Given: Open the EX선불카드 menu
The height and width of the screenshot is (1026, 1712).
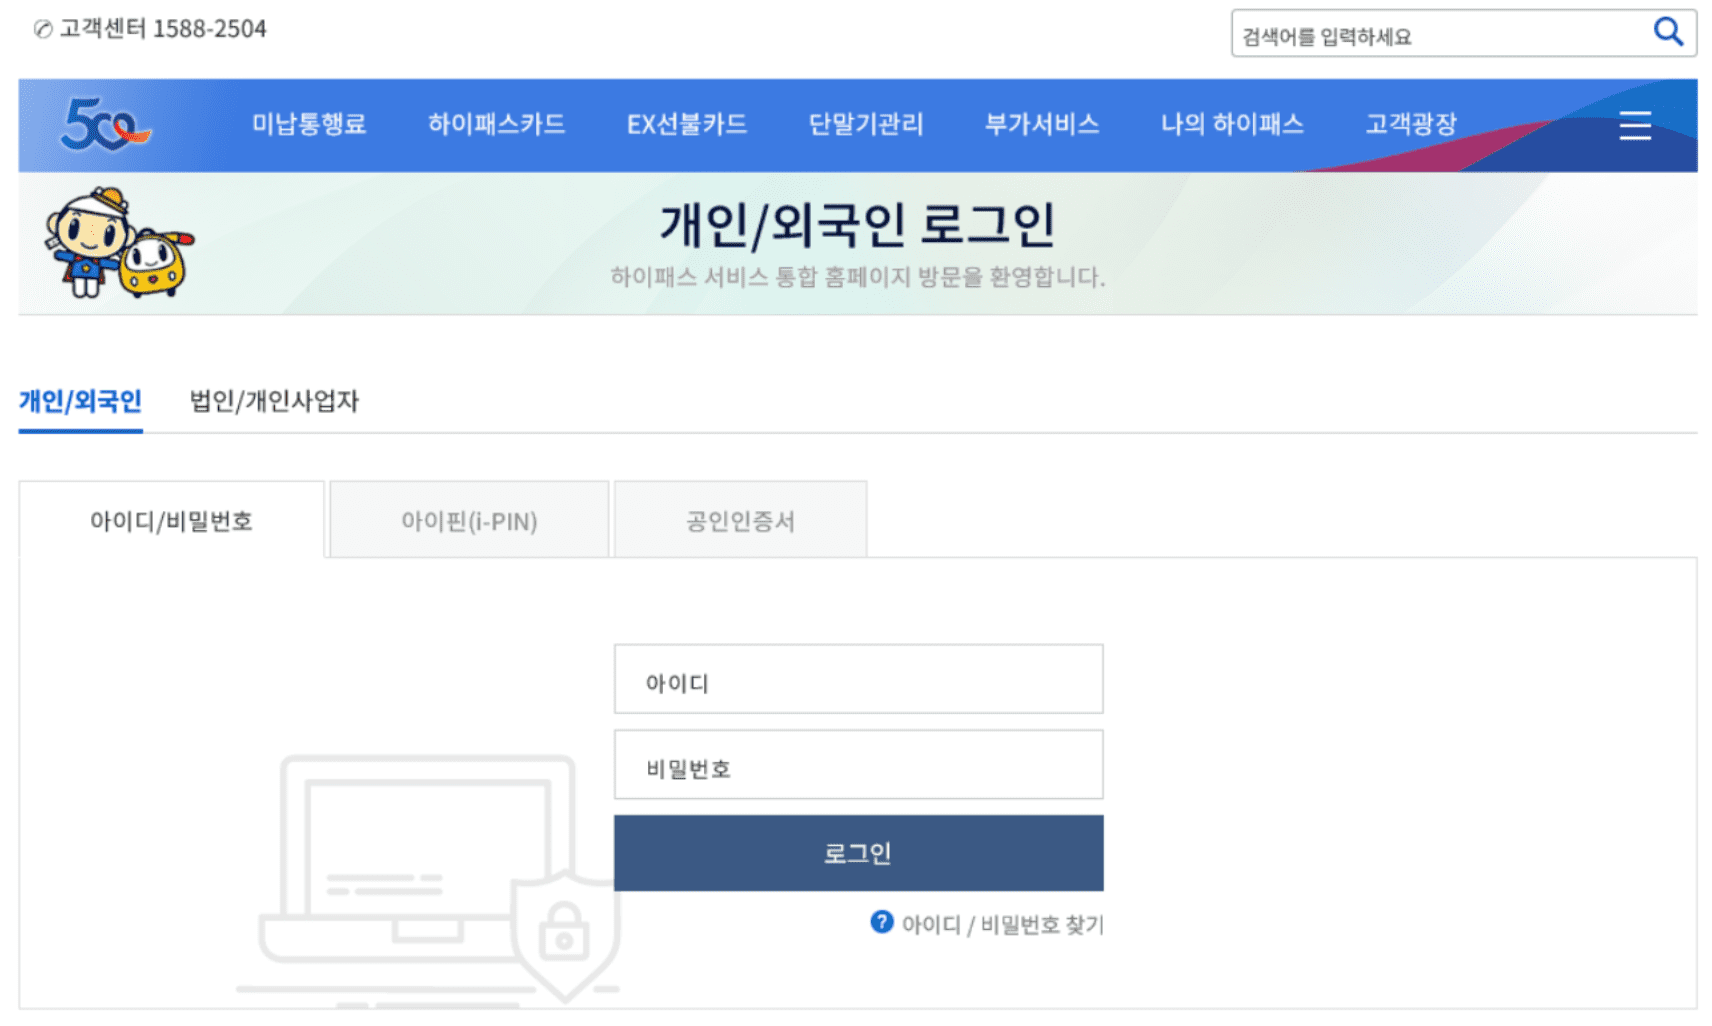Looking at the screenshot, I should (686, 124).
